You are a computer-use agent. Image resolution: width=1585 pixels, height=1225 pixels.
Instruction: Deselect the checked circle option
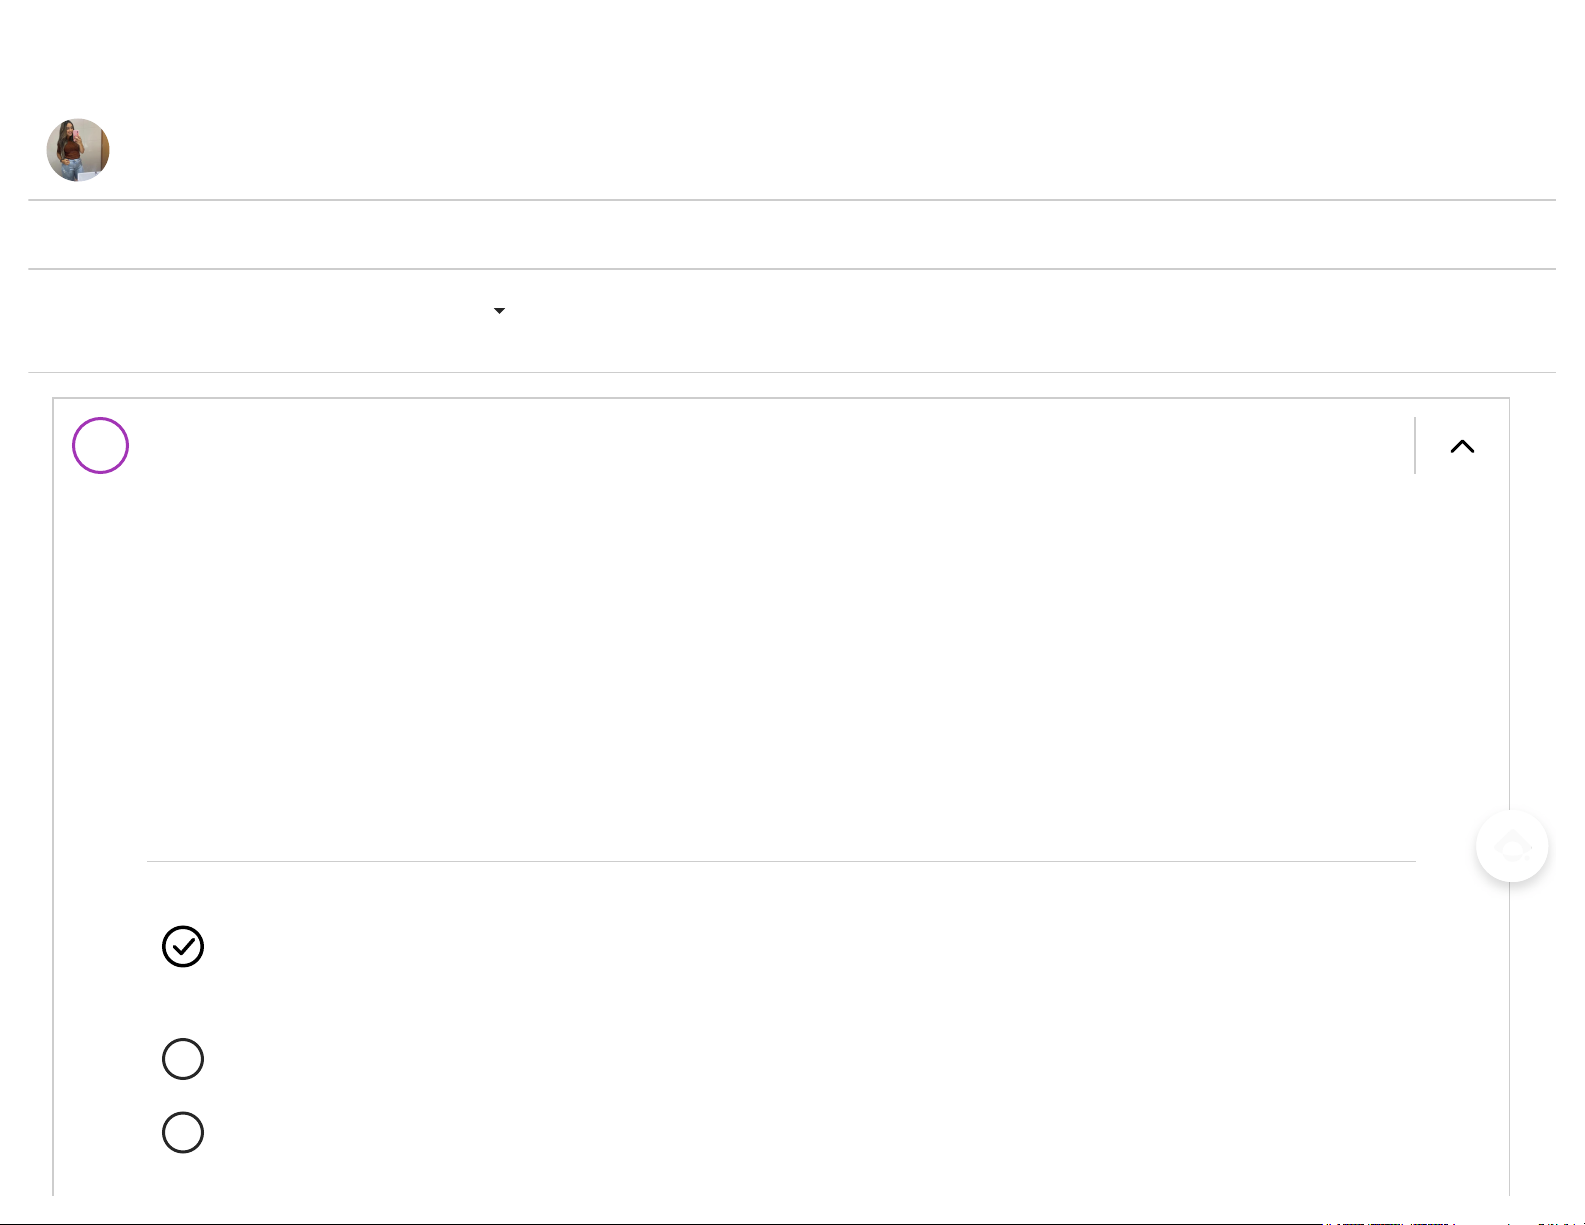click(183, 947)
